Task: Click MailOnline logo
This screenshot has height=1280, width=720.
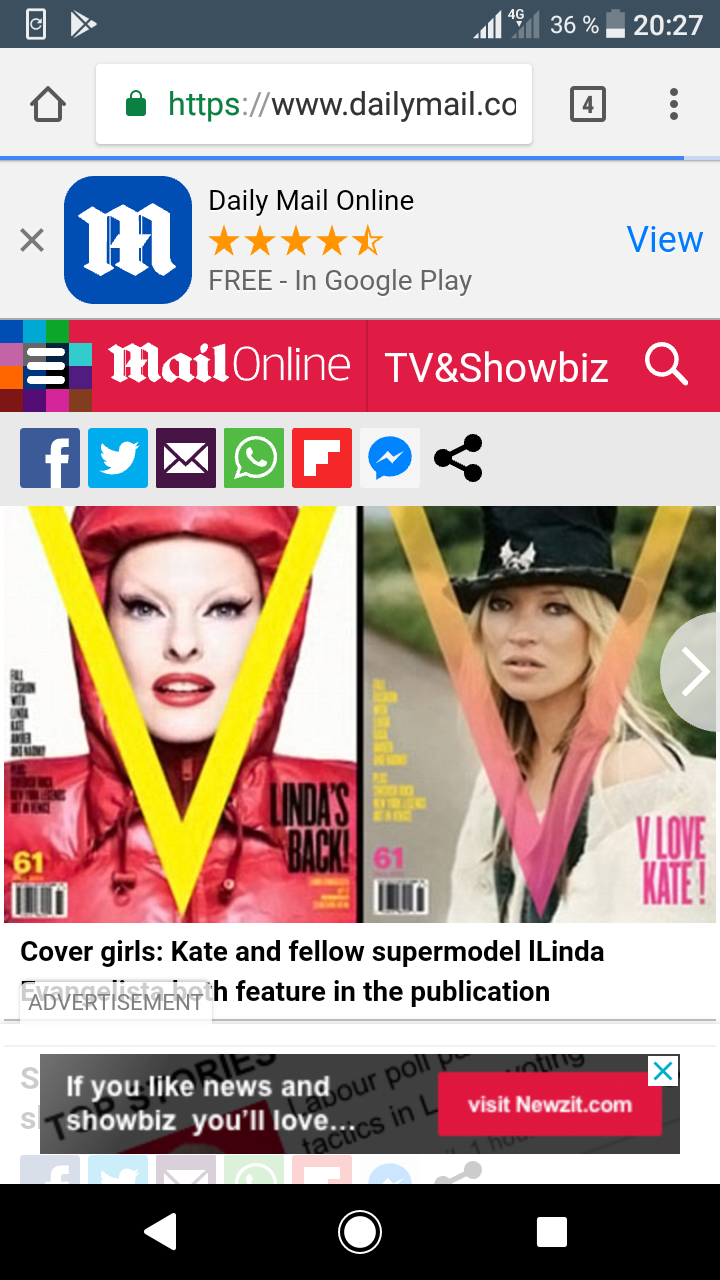Action: click(230, 364)
